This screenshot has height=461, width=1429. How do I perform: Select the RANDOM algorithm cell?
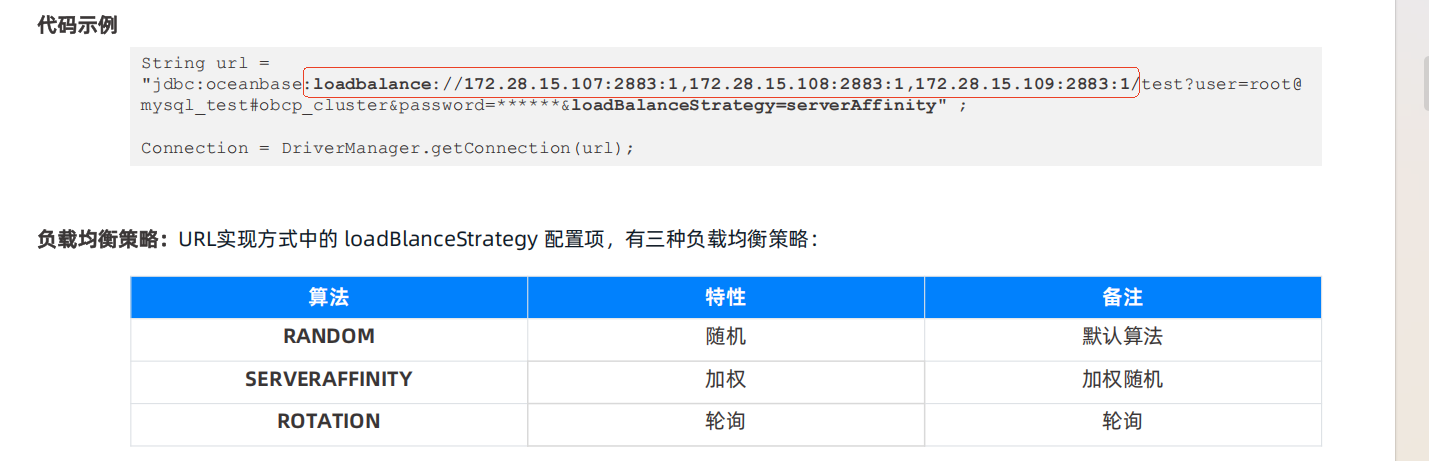click(329, 337)
